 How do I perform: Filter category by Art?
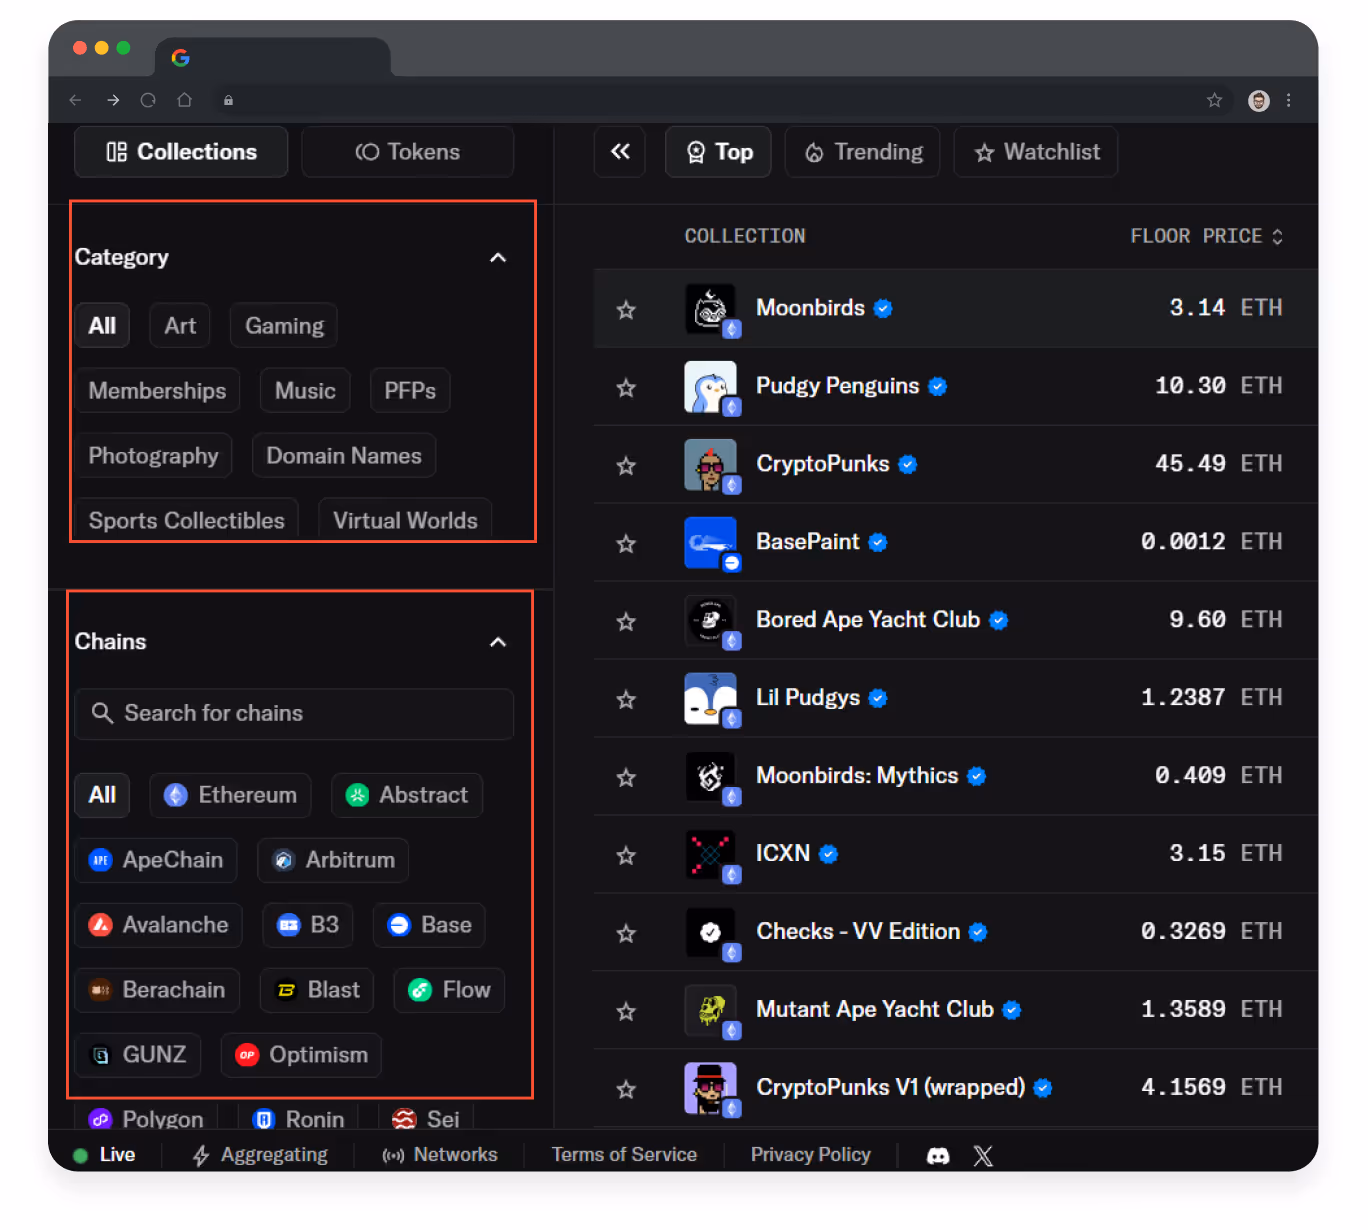click(x=180, y=326)
